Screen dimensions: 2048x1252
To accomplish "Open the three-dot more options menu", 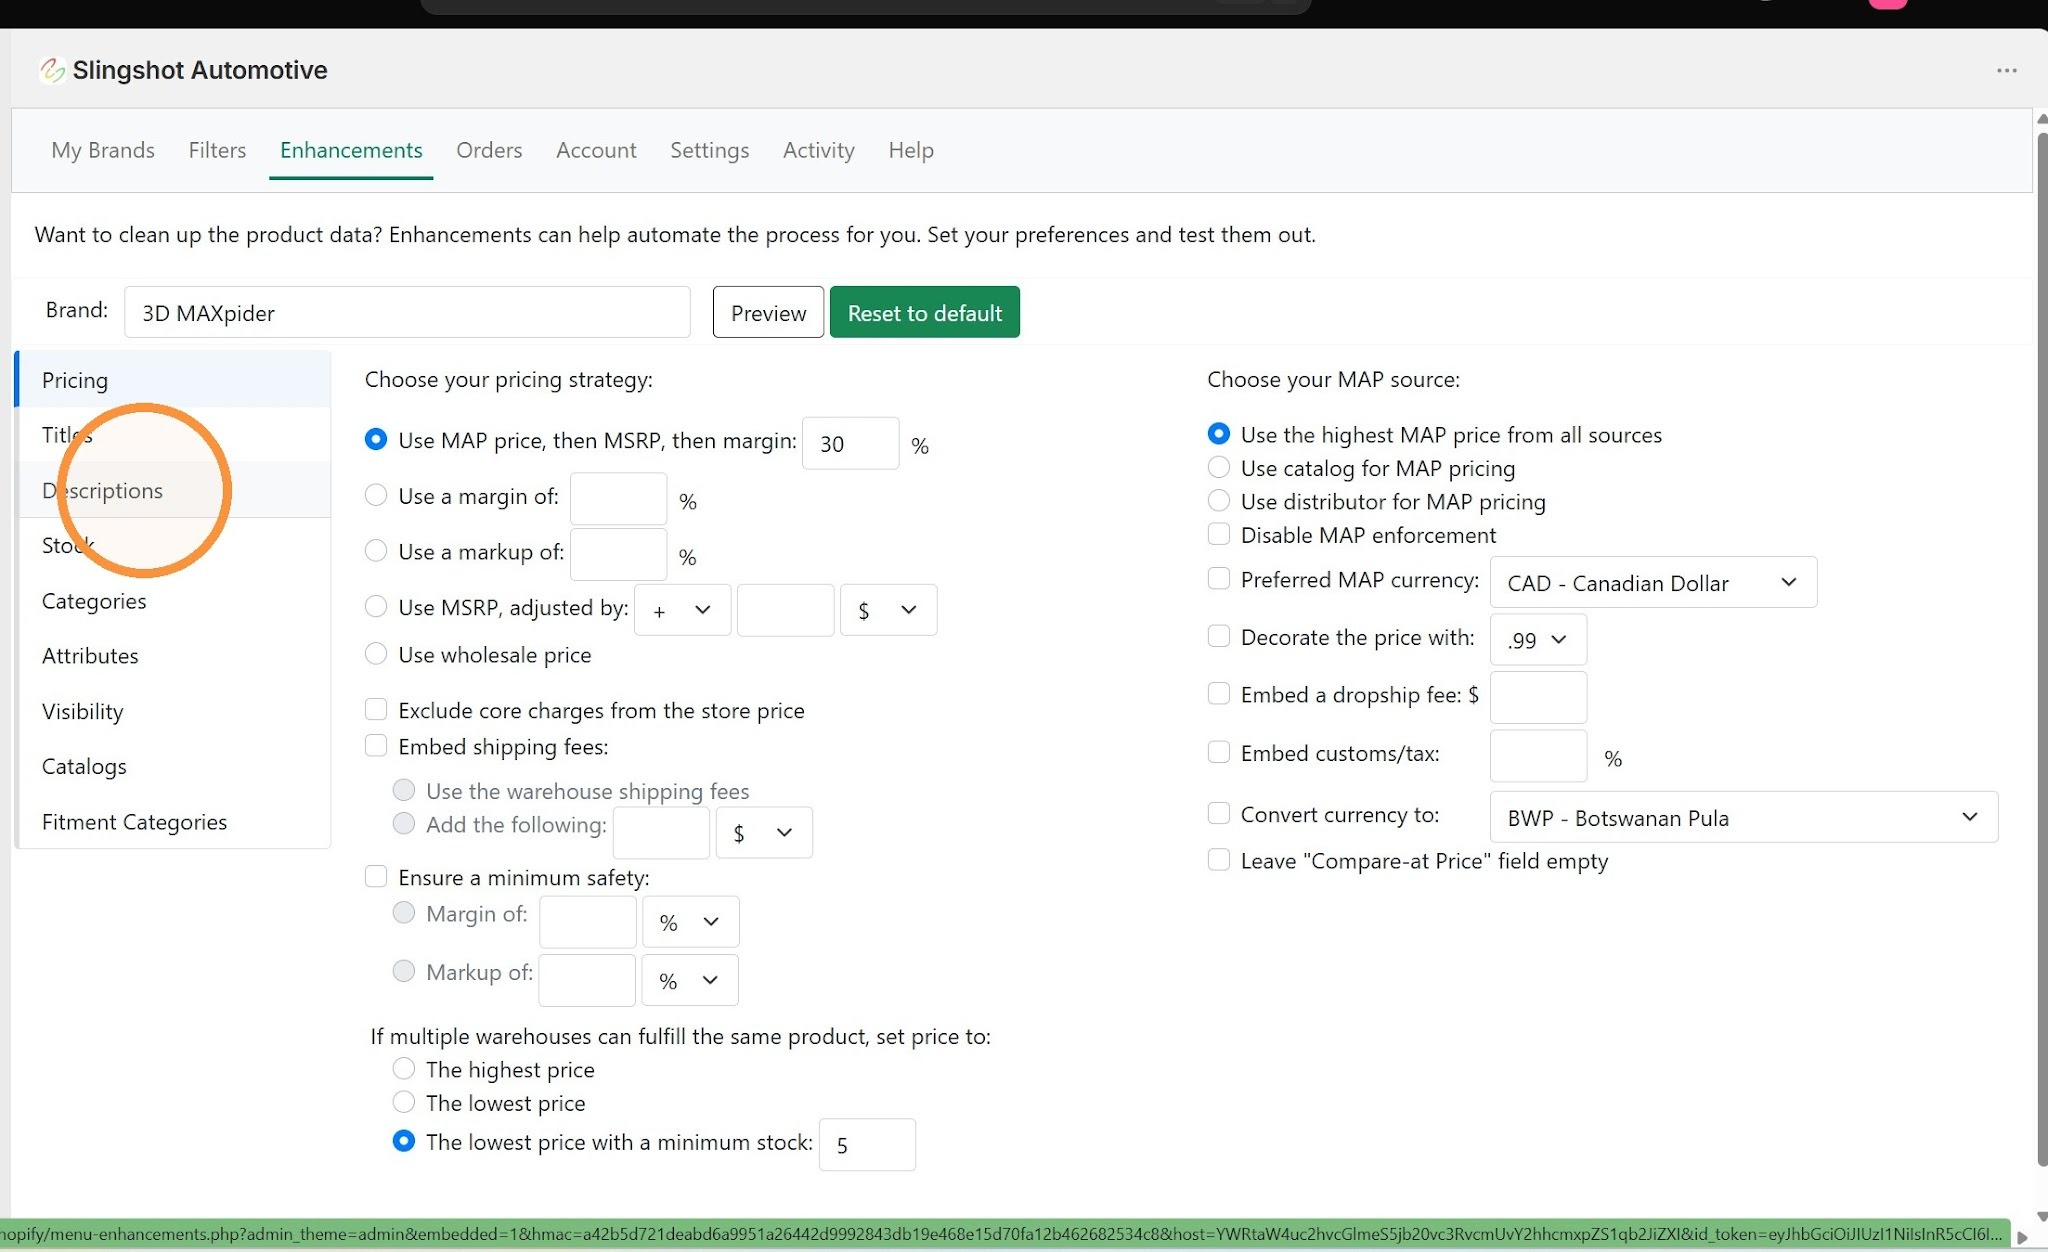I will pyautogui.click(x=2006, y=70).
